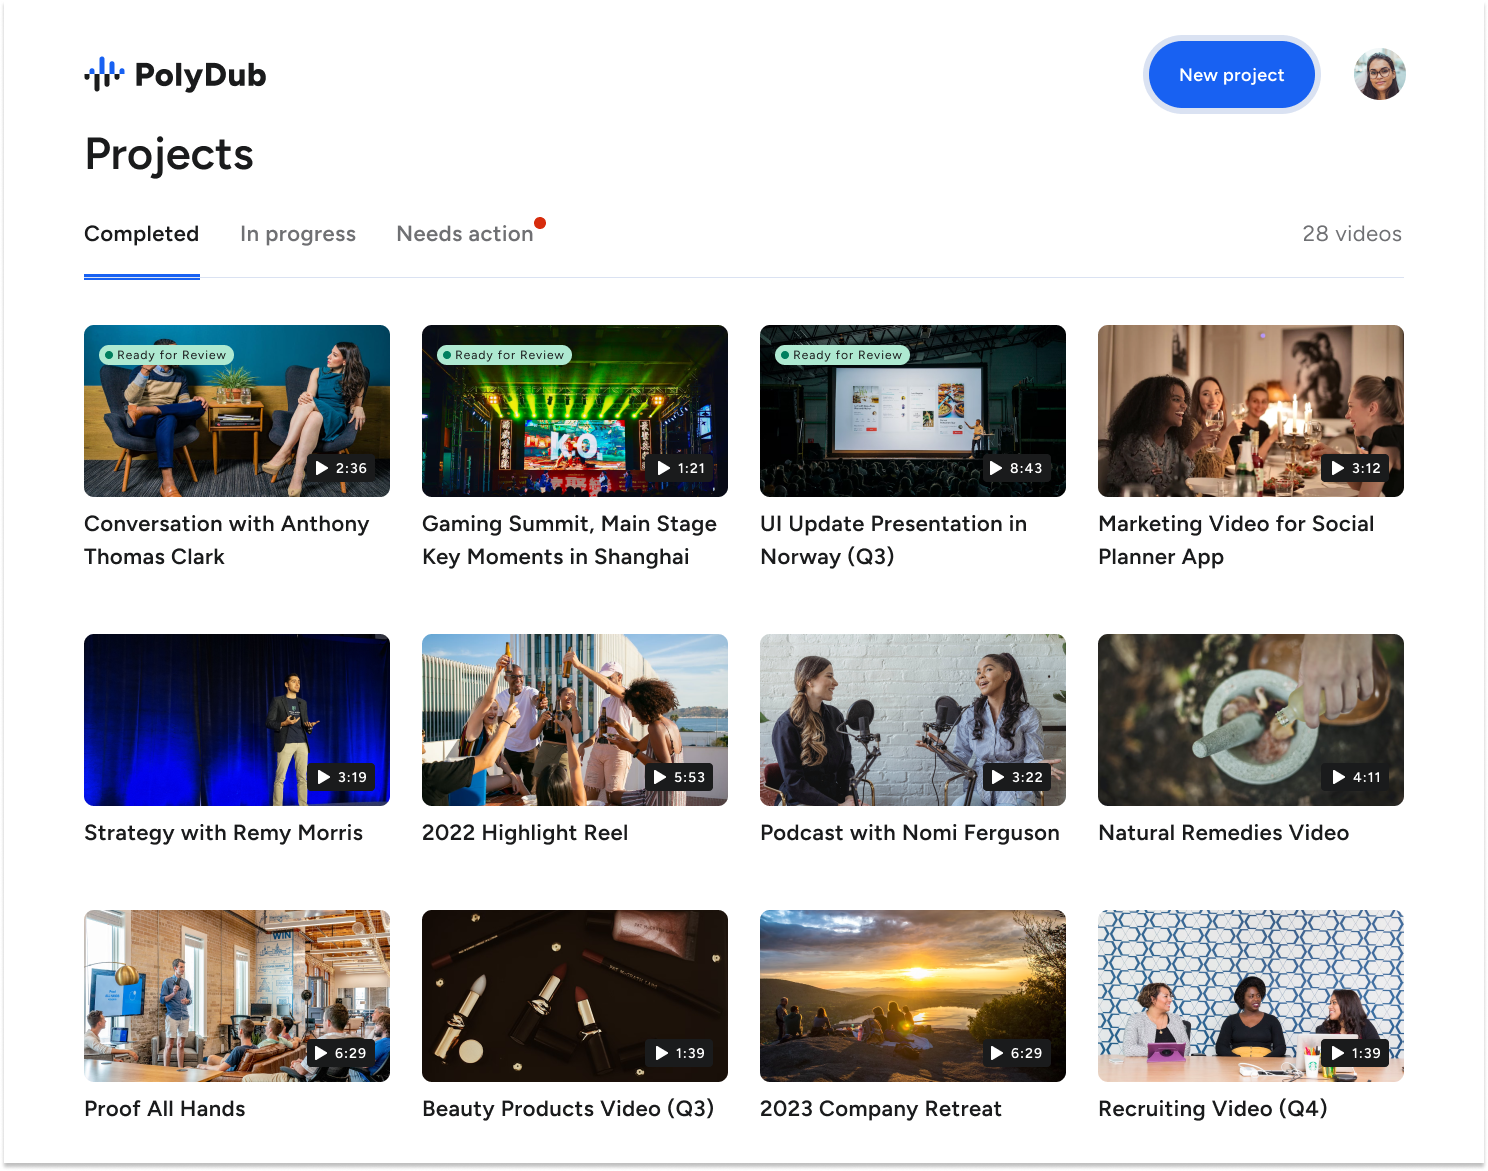This screenshot has height=1171, width=1488.
Task: Click Ready for Review badge on UI Update
Action: click(x=843, y=355)
